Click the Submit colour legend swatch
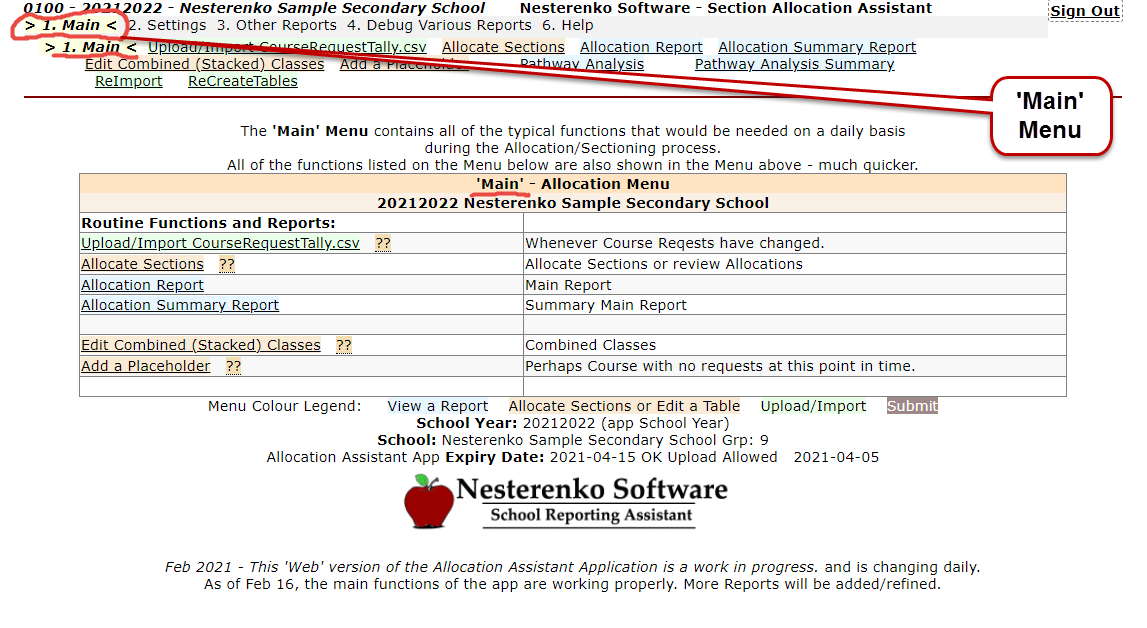The image size is (1147, 628). [912, 406]
